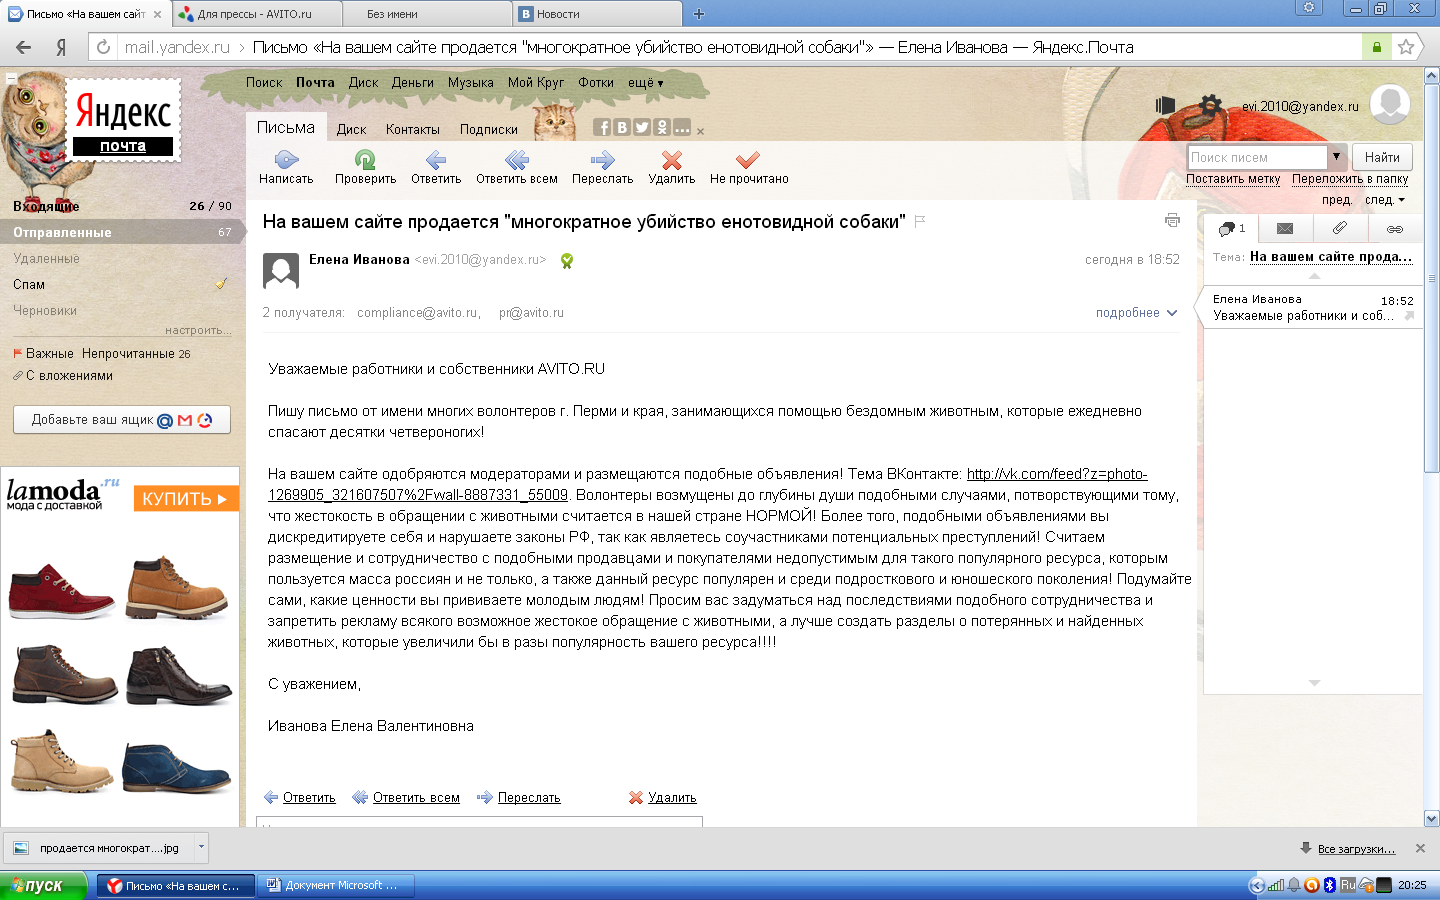
Task: Open Фотки in the top services menu
Action: coord(596,83)
